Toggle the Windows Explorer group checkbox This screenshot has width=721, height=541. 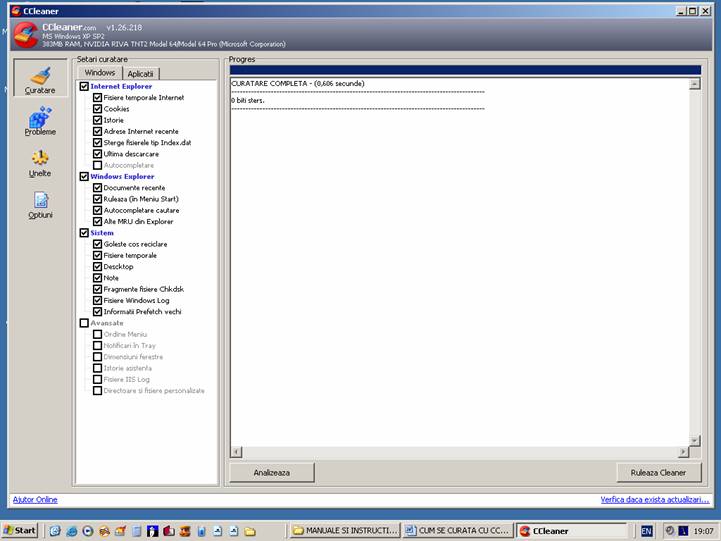click(84, 177)
